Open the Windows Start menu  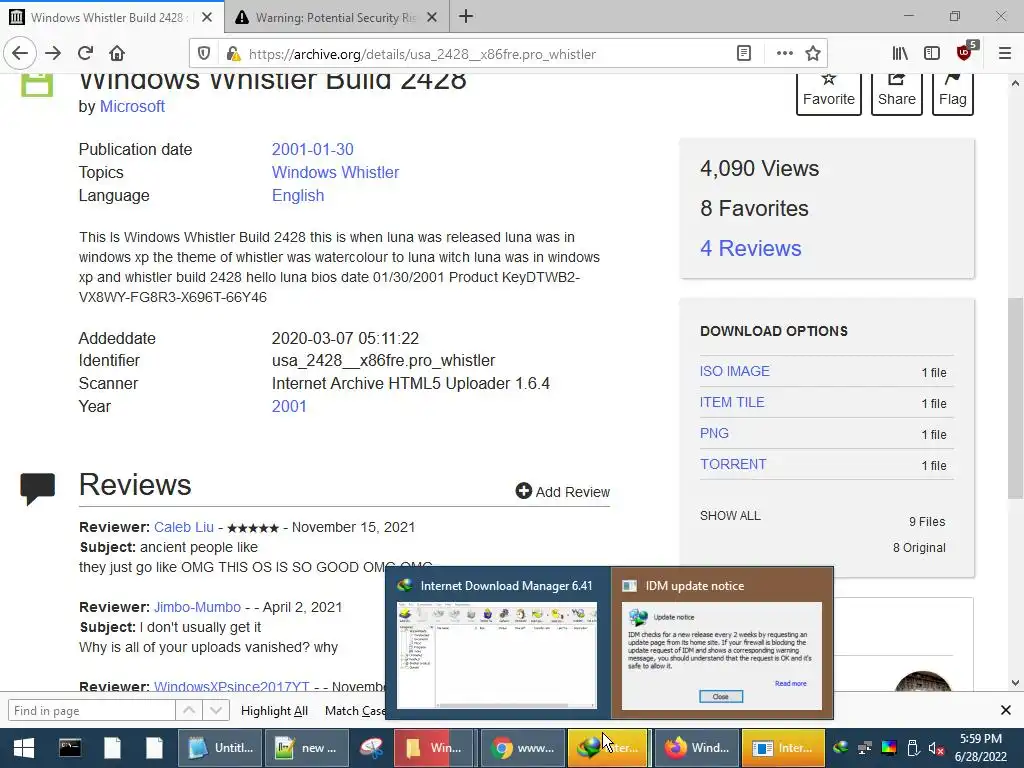[24, 748]
